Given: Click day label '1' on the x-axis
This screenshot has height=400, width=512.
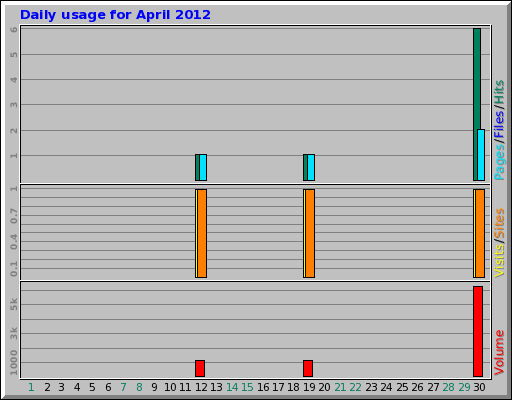Looking at the screenshot, I should tap(31, 387).
